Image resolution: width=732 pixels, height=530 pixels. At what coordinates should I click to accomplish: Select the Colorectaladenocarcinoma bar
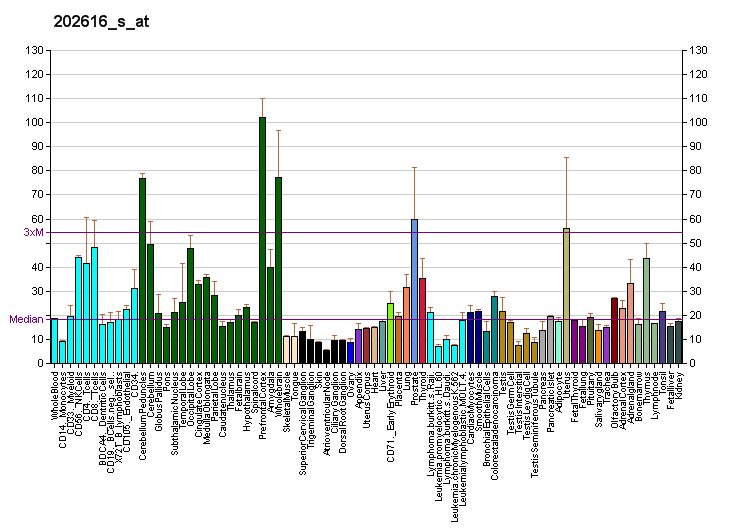pos(494,330)
